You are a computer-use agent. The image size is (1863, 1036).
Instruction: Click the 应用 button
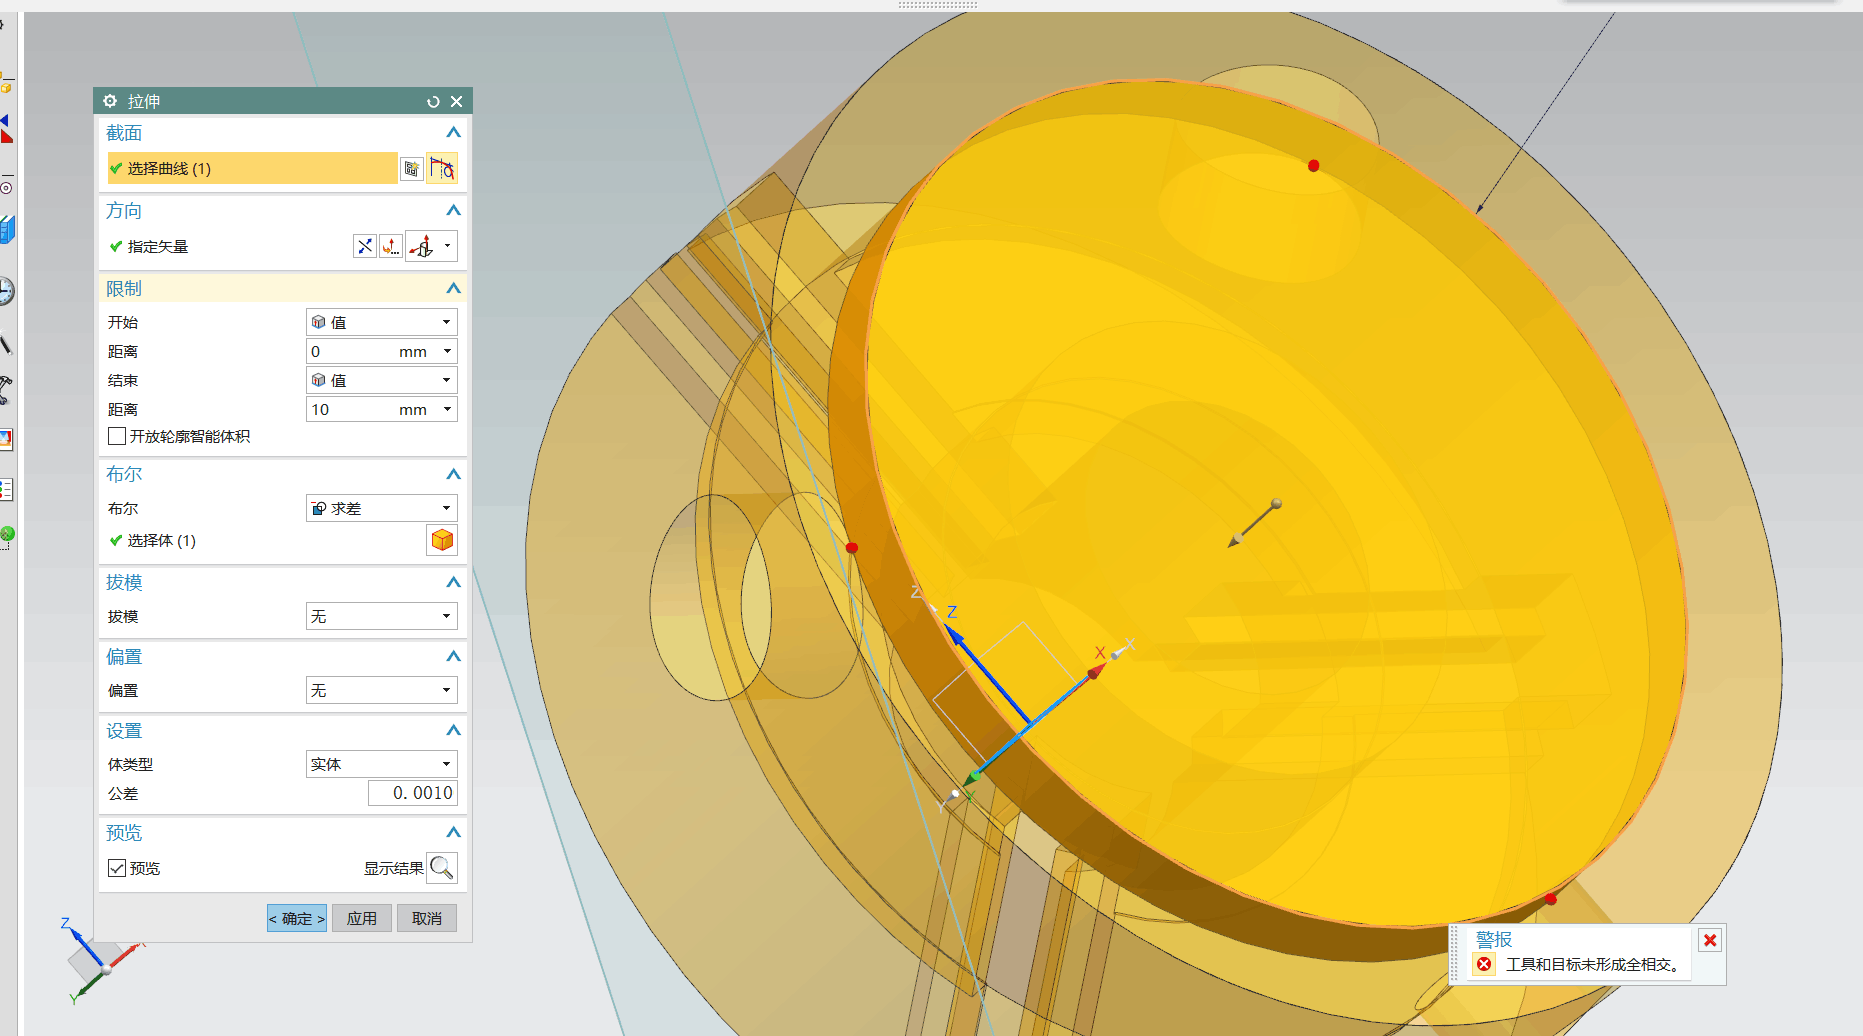[x=362, y=918]
